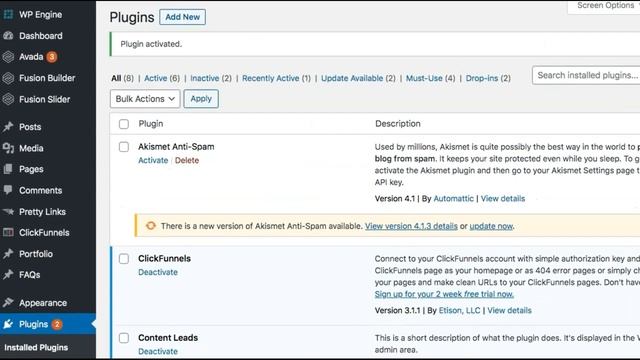Click the Comments bubble icon

8,190
